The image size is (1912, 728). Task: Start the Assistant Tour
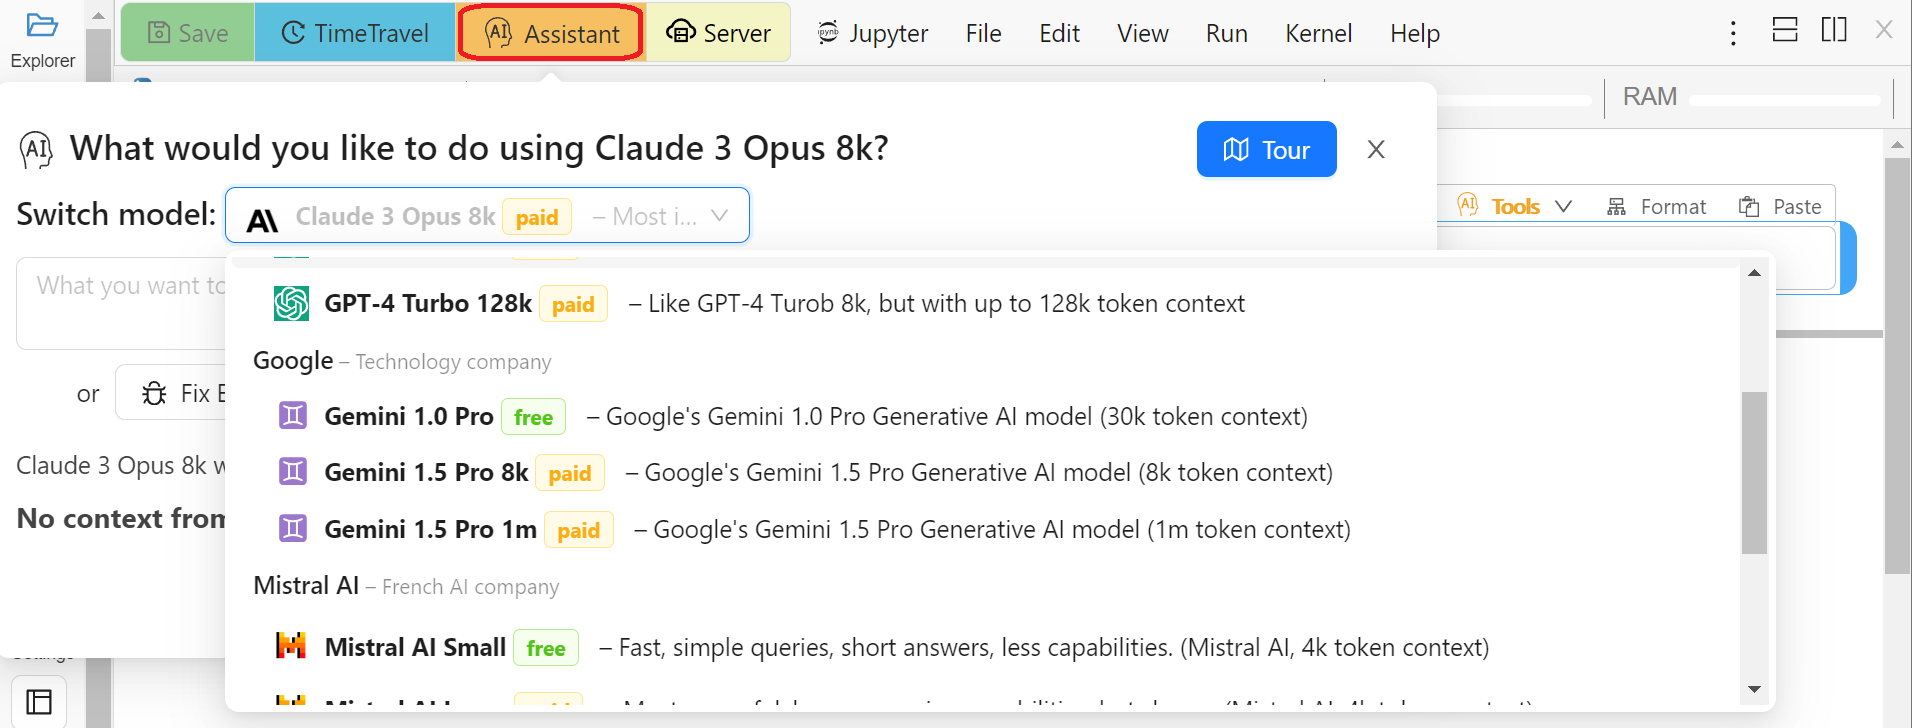(x=1266, y=149)
